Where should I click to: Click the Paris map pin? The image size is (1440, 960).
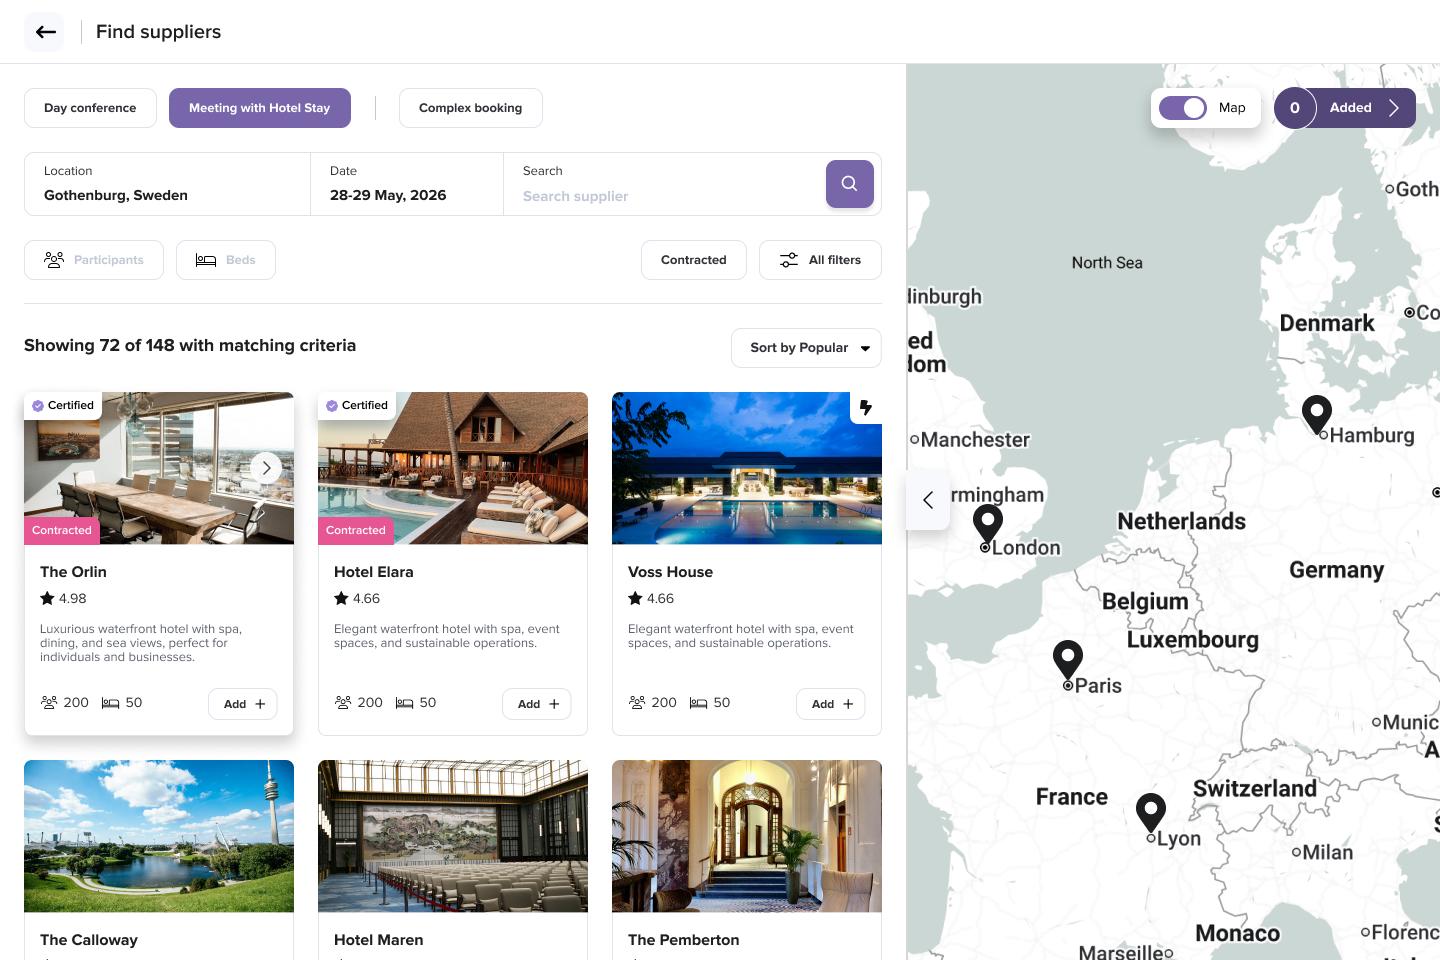1068,660
